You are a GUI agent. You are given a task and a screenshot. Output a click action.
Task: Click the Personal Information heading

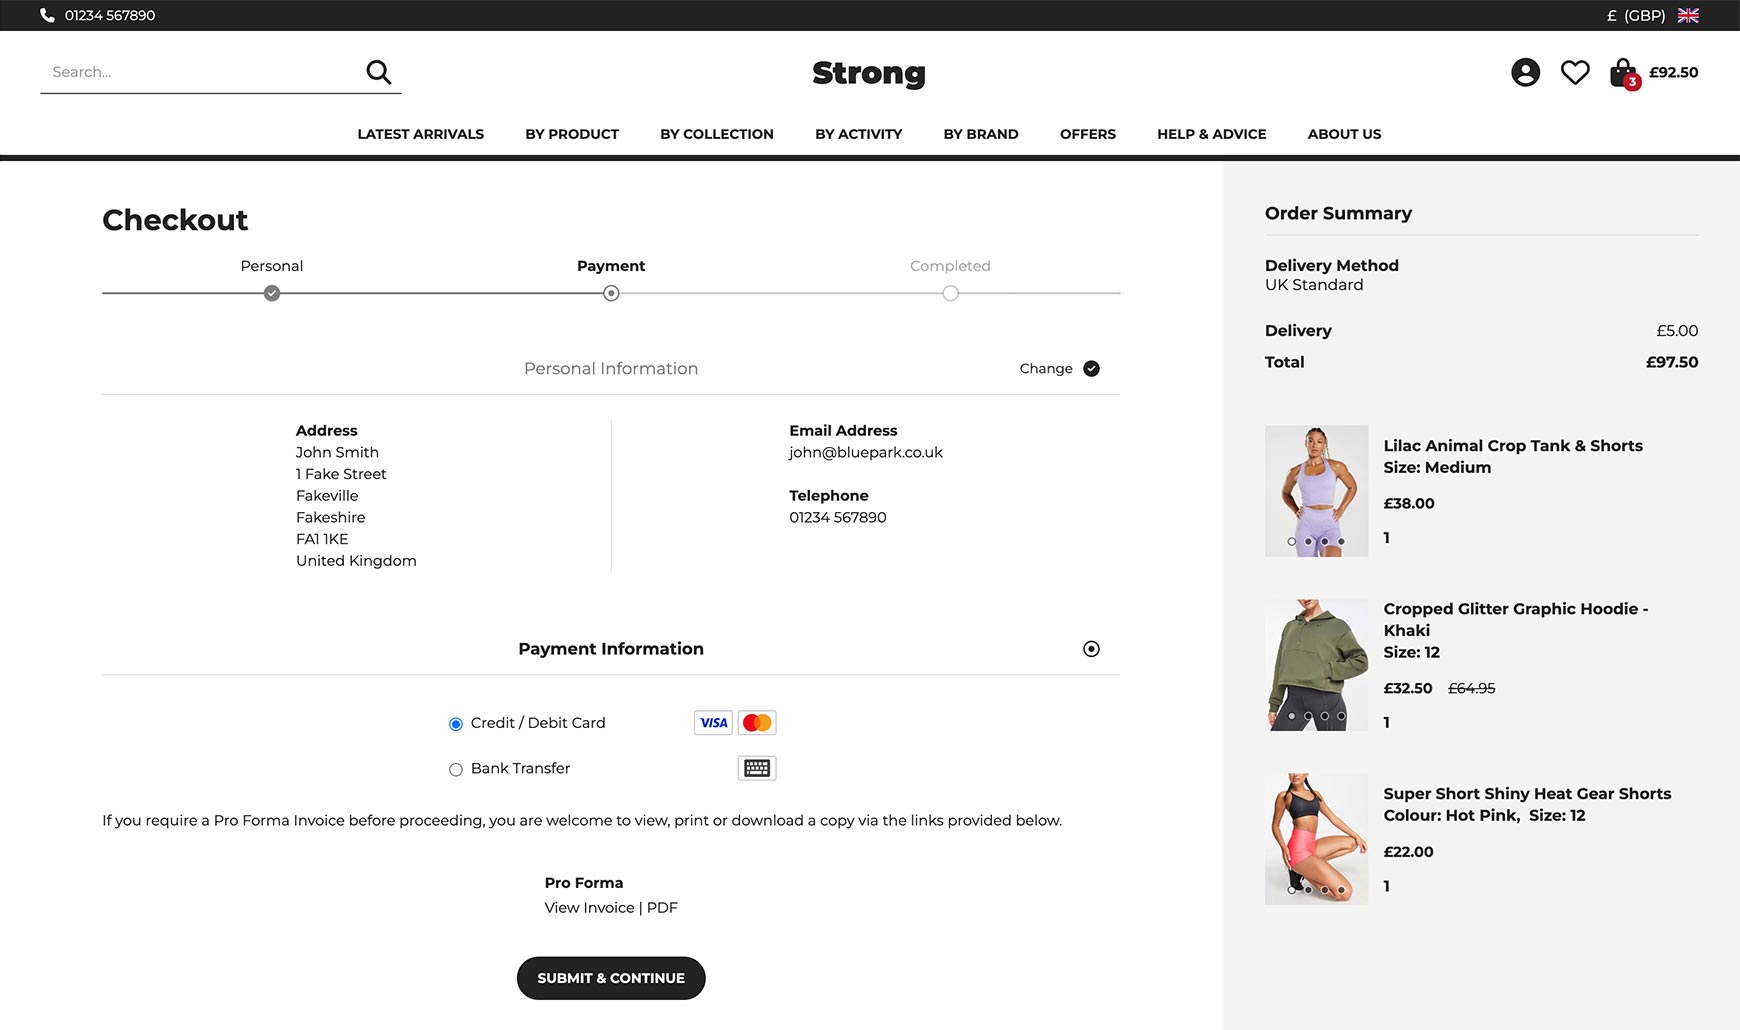click(x=611, y=369)
